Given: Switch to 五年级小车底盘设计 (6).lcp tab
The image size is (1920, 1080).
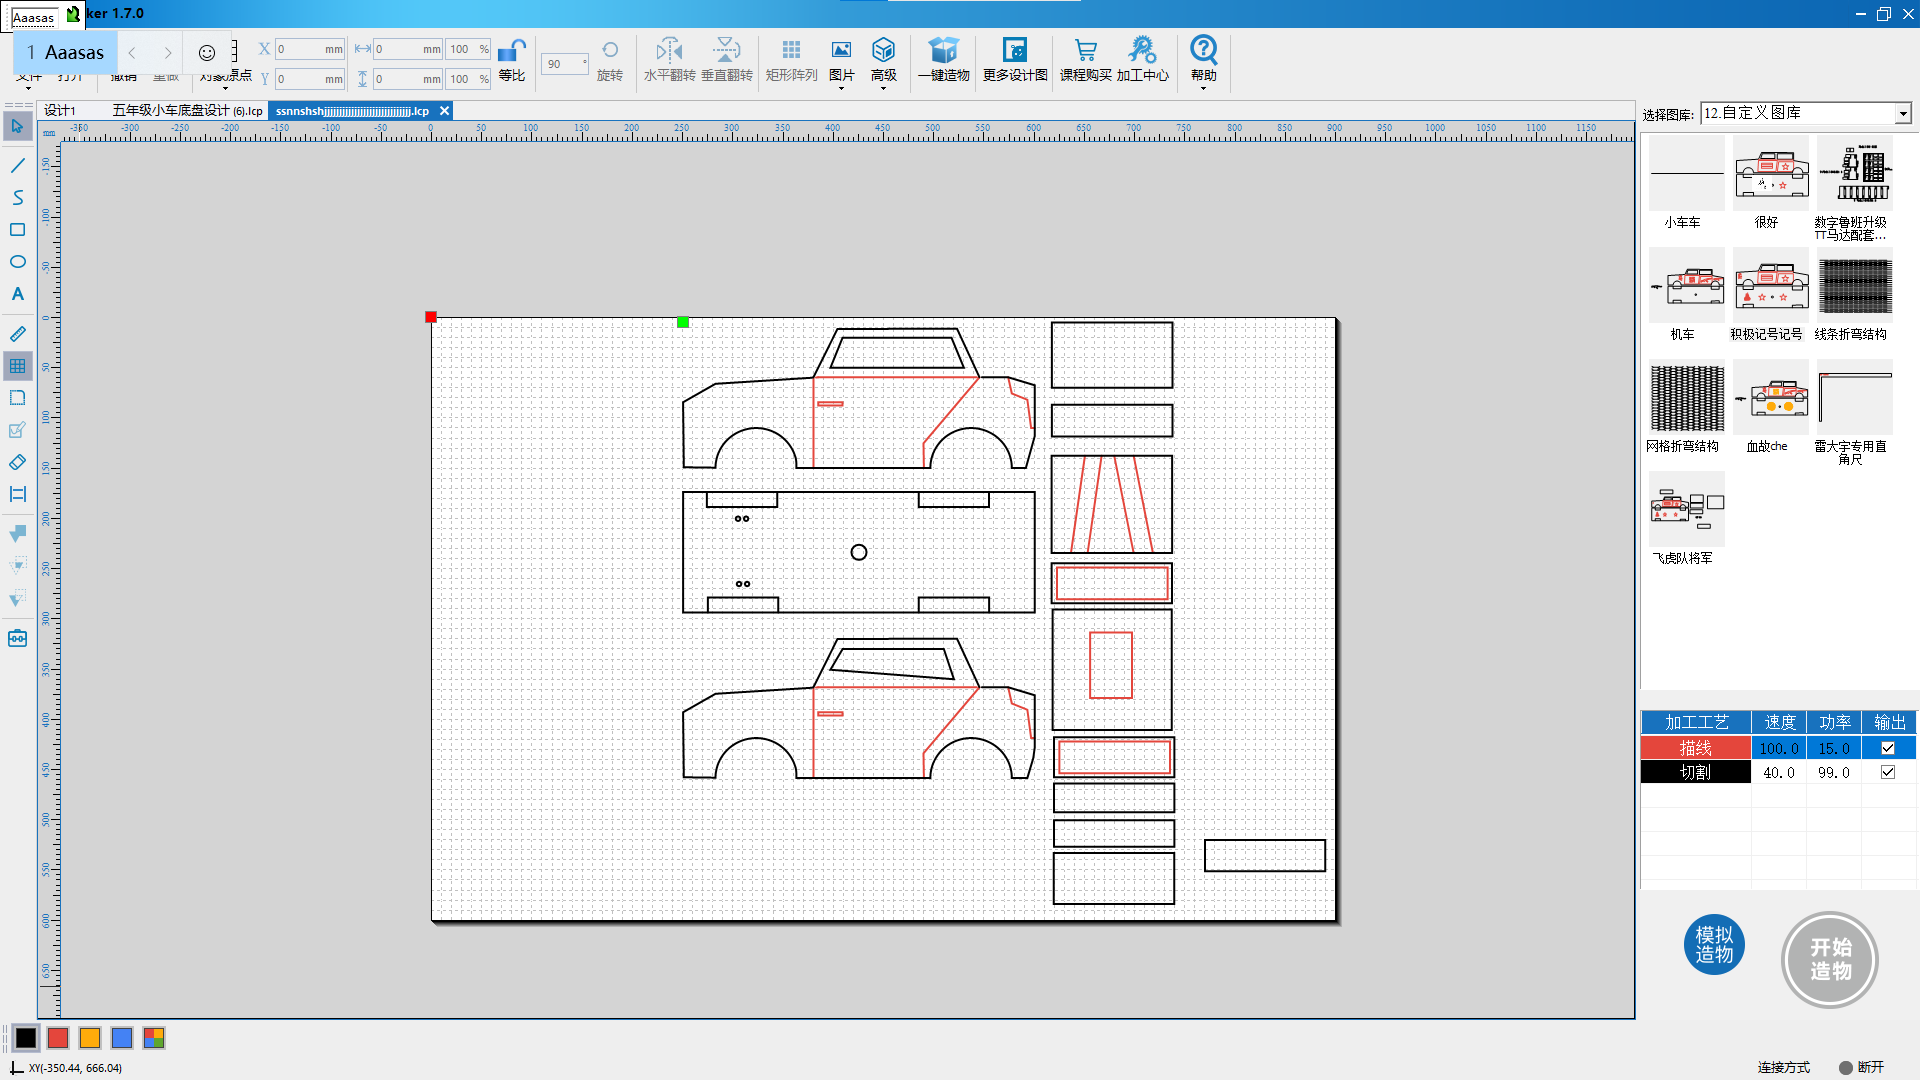Looking at the screenshot, I should click(187, 111).
